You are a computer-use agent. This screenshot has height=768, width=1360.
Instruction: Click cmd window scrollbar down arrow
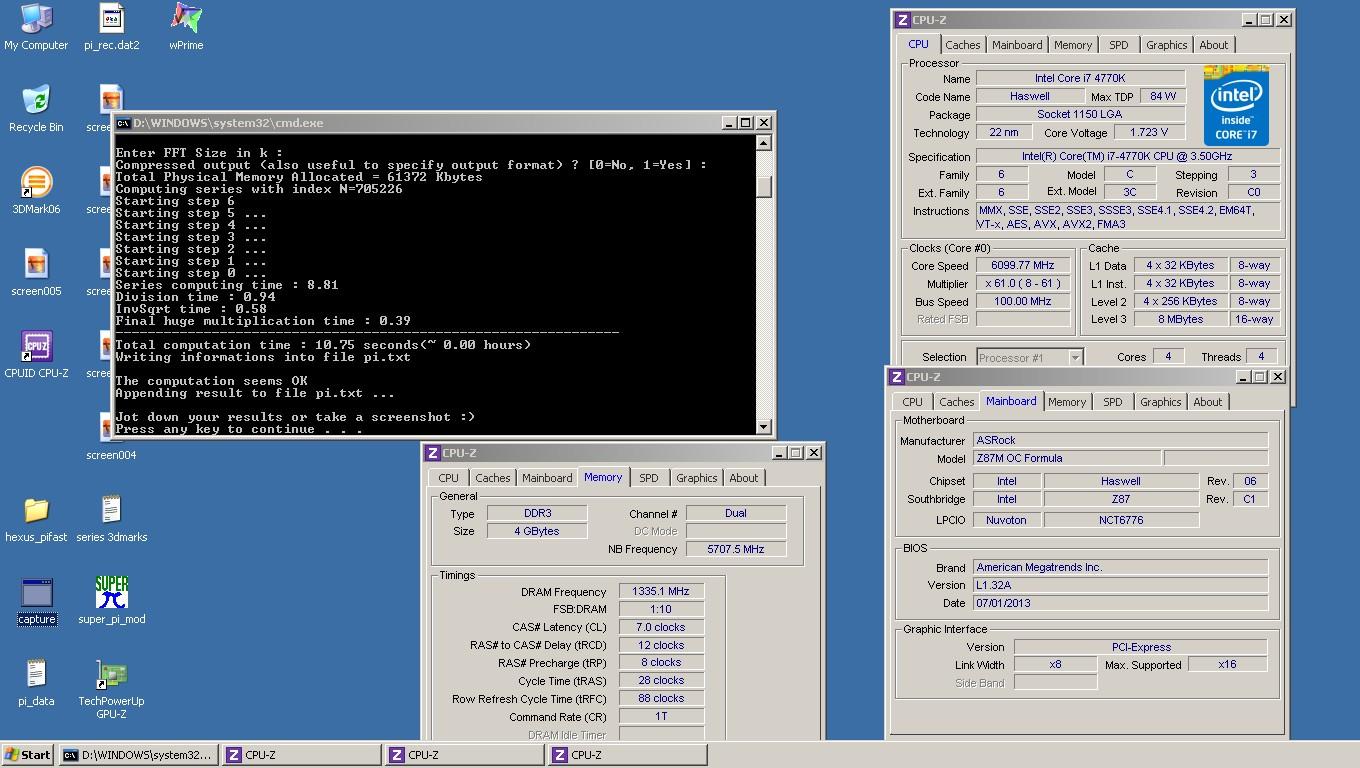pyautogui.click(x=764, y=427)
